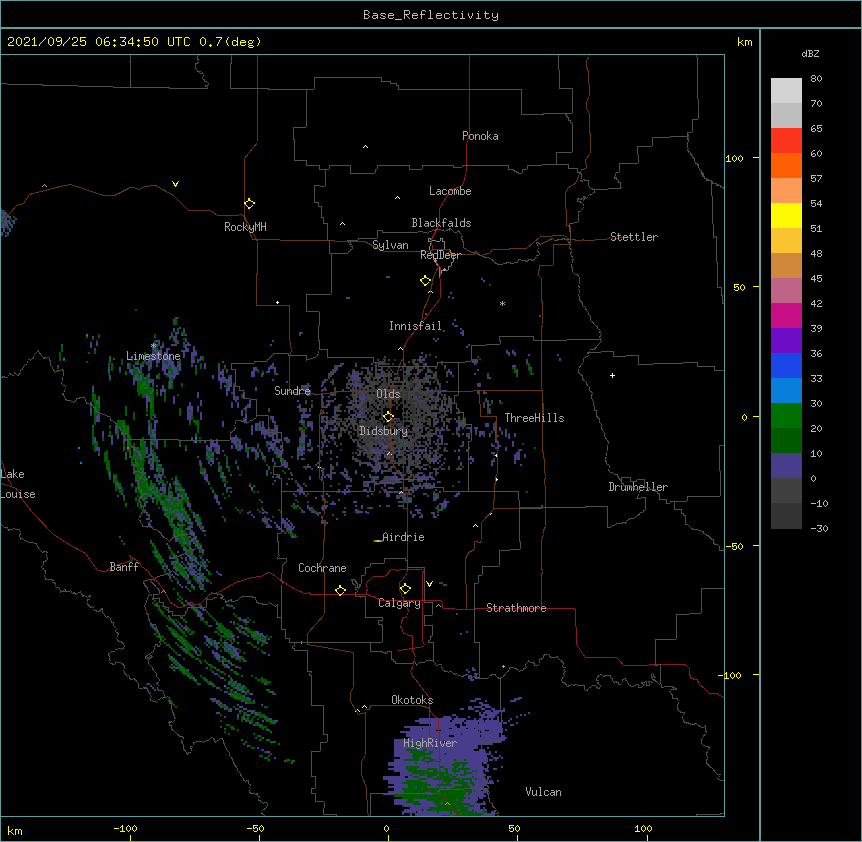Select the yellow diamond marker above Calgary label
Viewport: 862px width, 842px height.
coord(405,589)
